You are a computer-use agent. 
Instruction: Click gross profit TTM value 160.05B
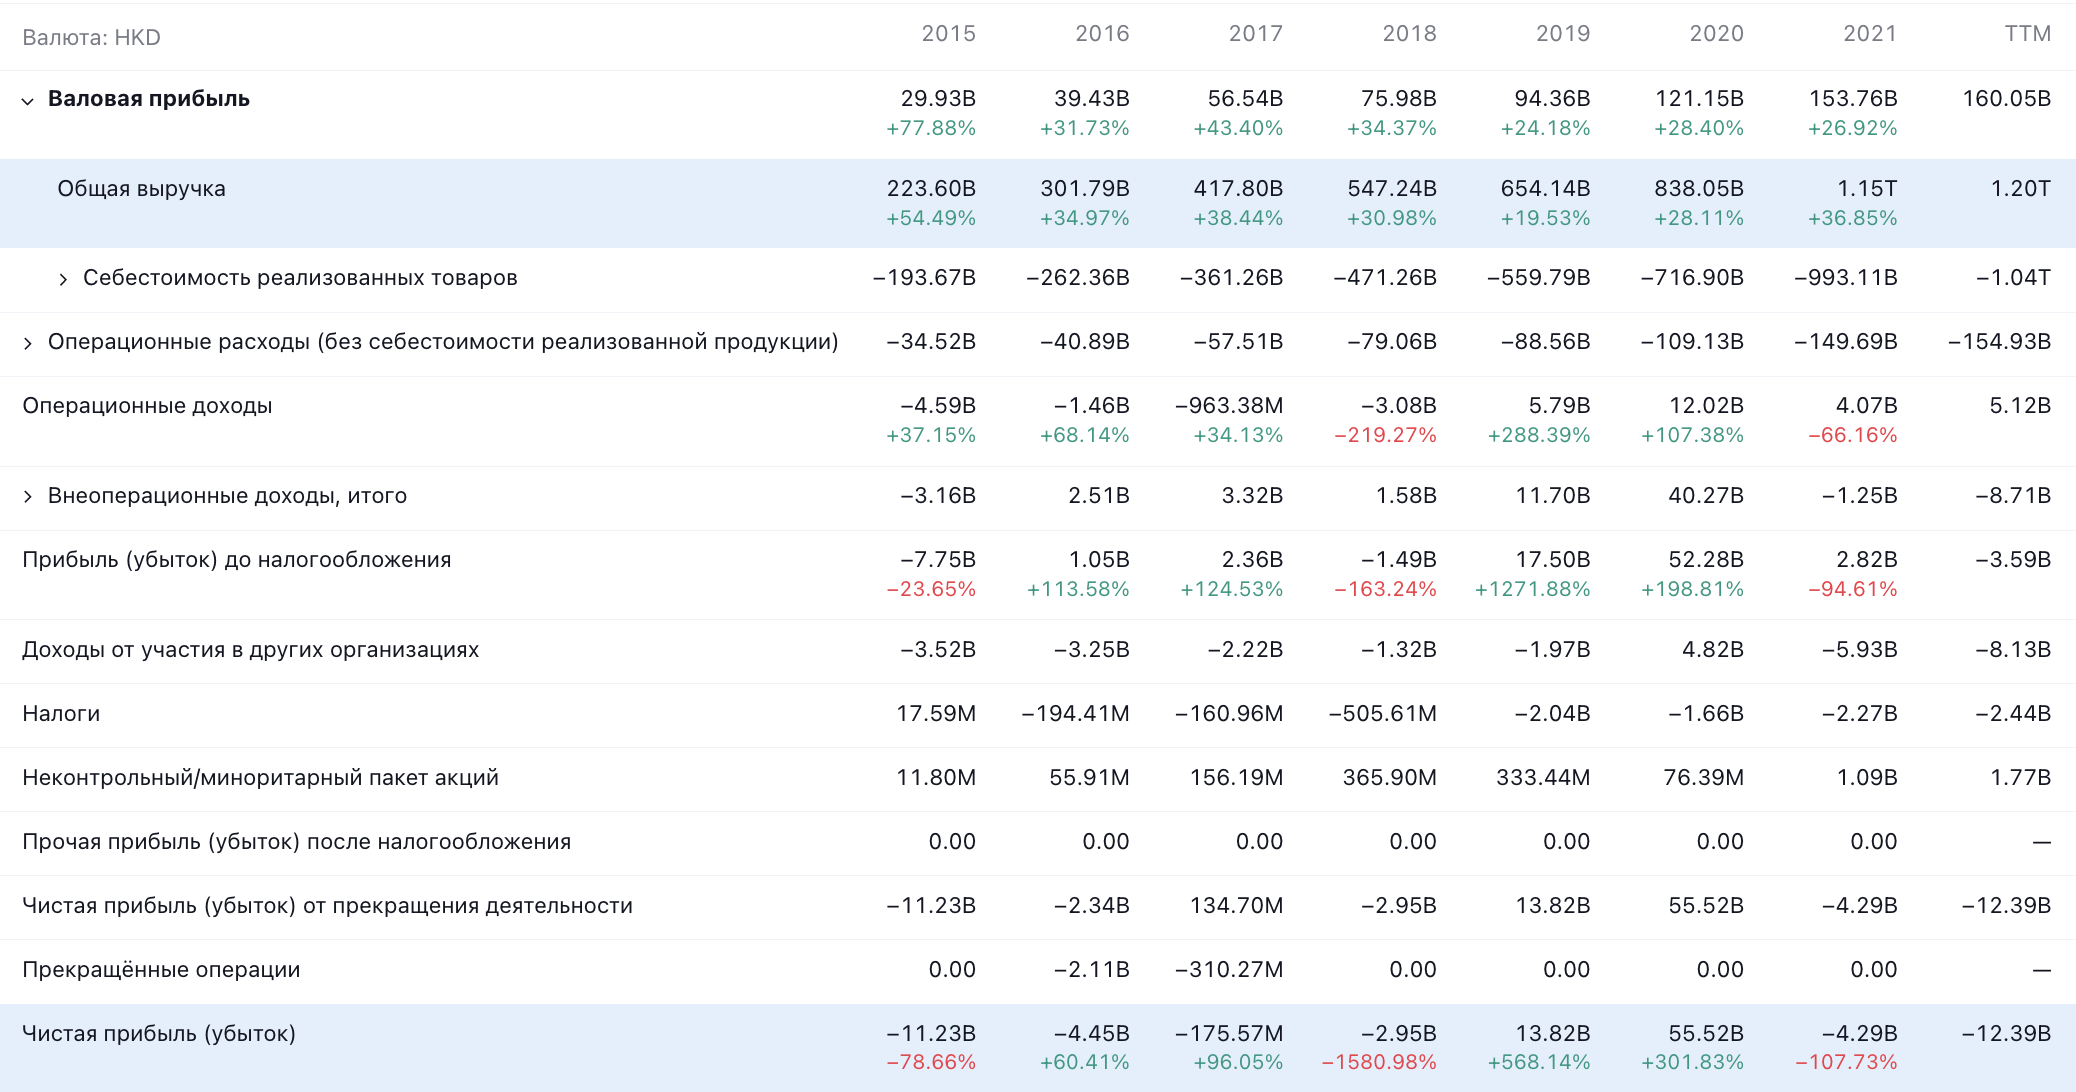(x=2007, y=99)
